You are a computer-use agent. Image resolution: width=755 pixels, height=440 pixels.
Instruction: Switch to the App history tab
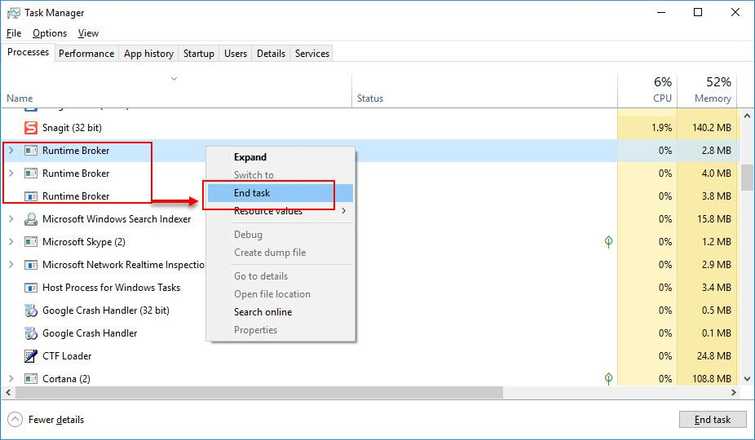pyautogui.click(x=149, y=53)
